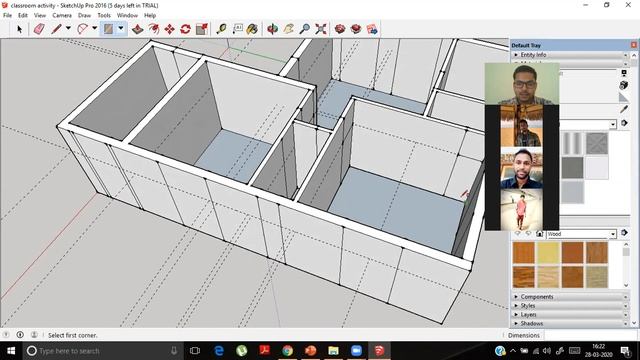Open the Window menu
The width and height of the screenshot is (640, 360).
pyautogui.click(x=127, y=15)
